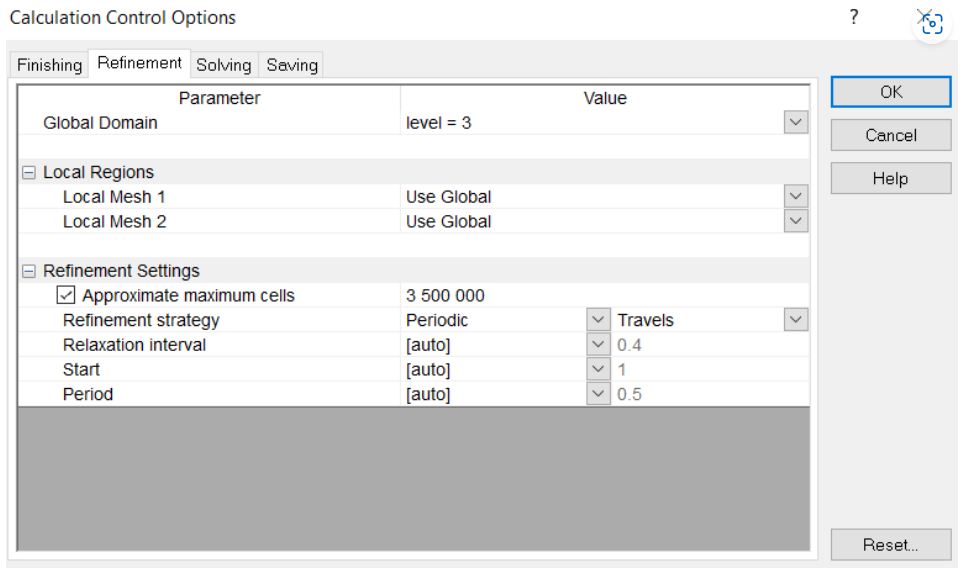This screenshot has width=964, height=574.
Task: Open the Refinement strategy Periodic dropdown
Action: pyautogui.click(x=598, y=320)
